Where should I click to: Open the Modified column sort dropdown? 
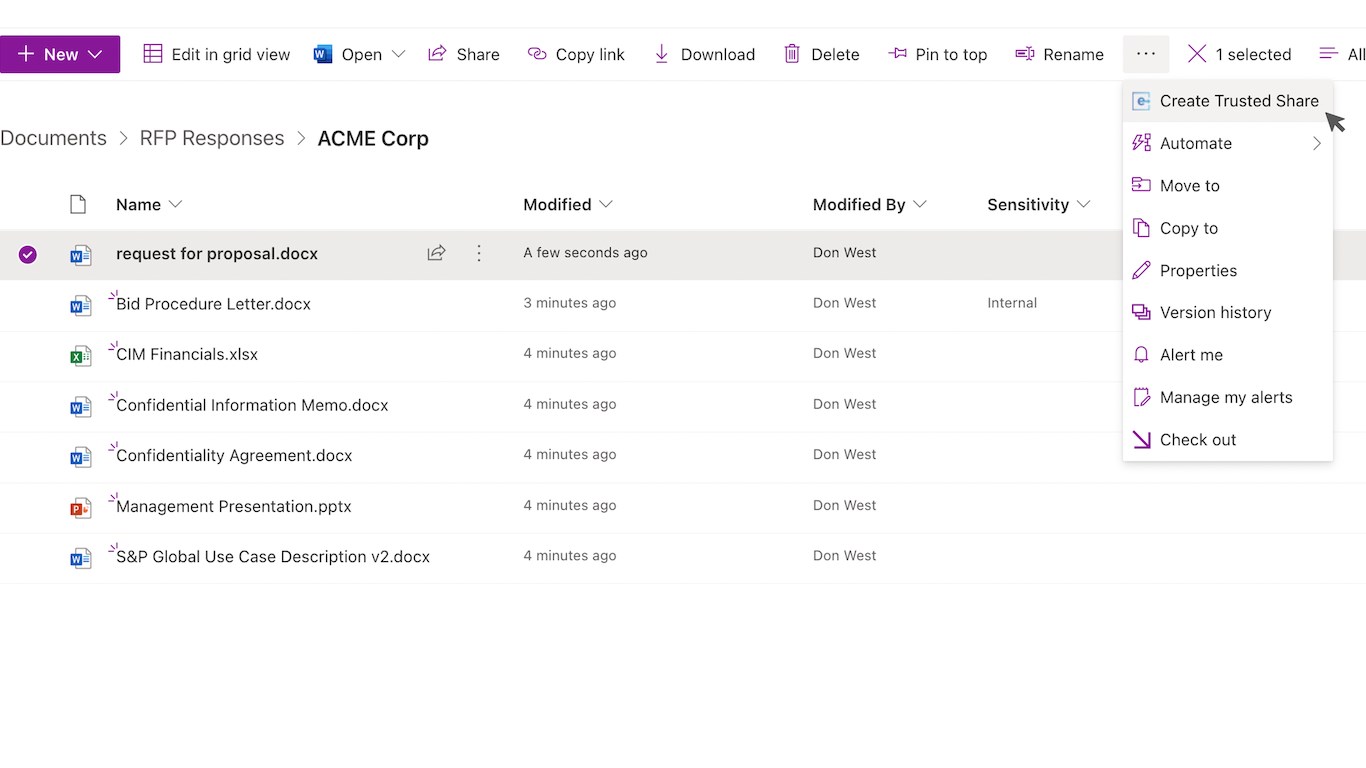tap(605, 204)
